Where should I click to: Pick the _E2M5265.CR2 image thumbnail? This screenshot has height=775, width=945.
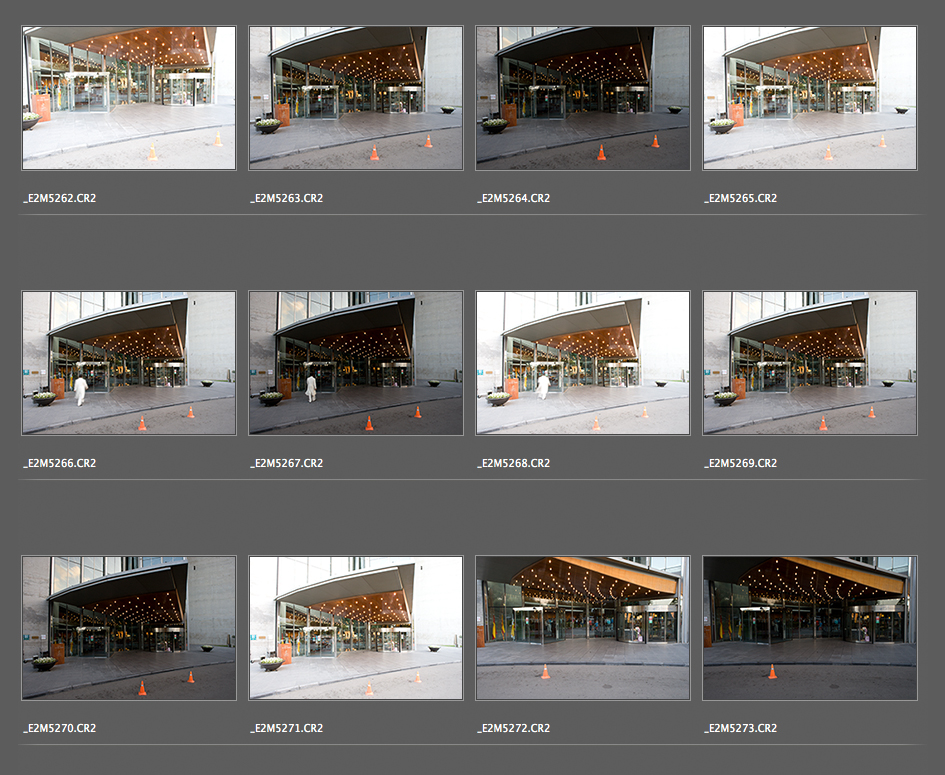[810, 98]
